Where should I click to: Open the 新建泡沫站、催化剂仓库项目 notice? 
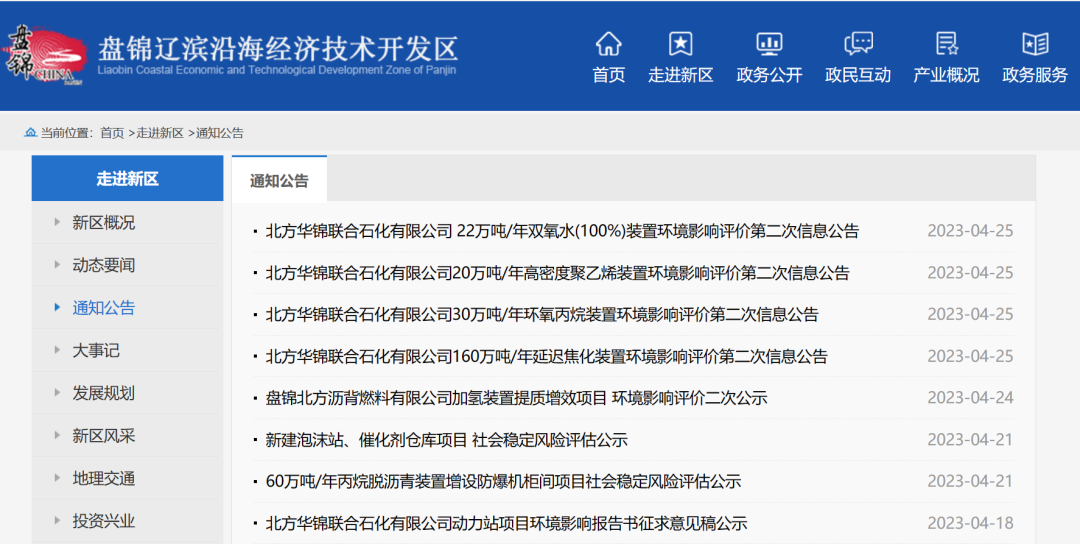(446, 440)
